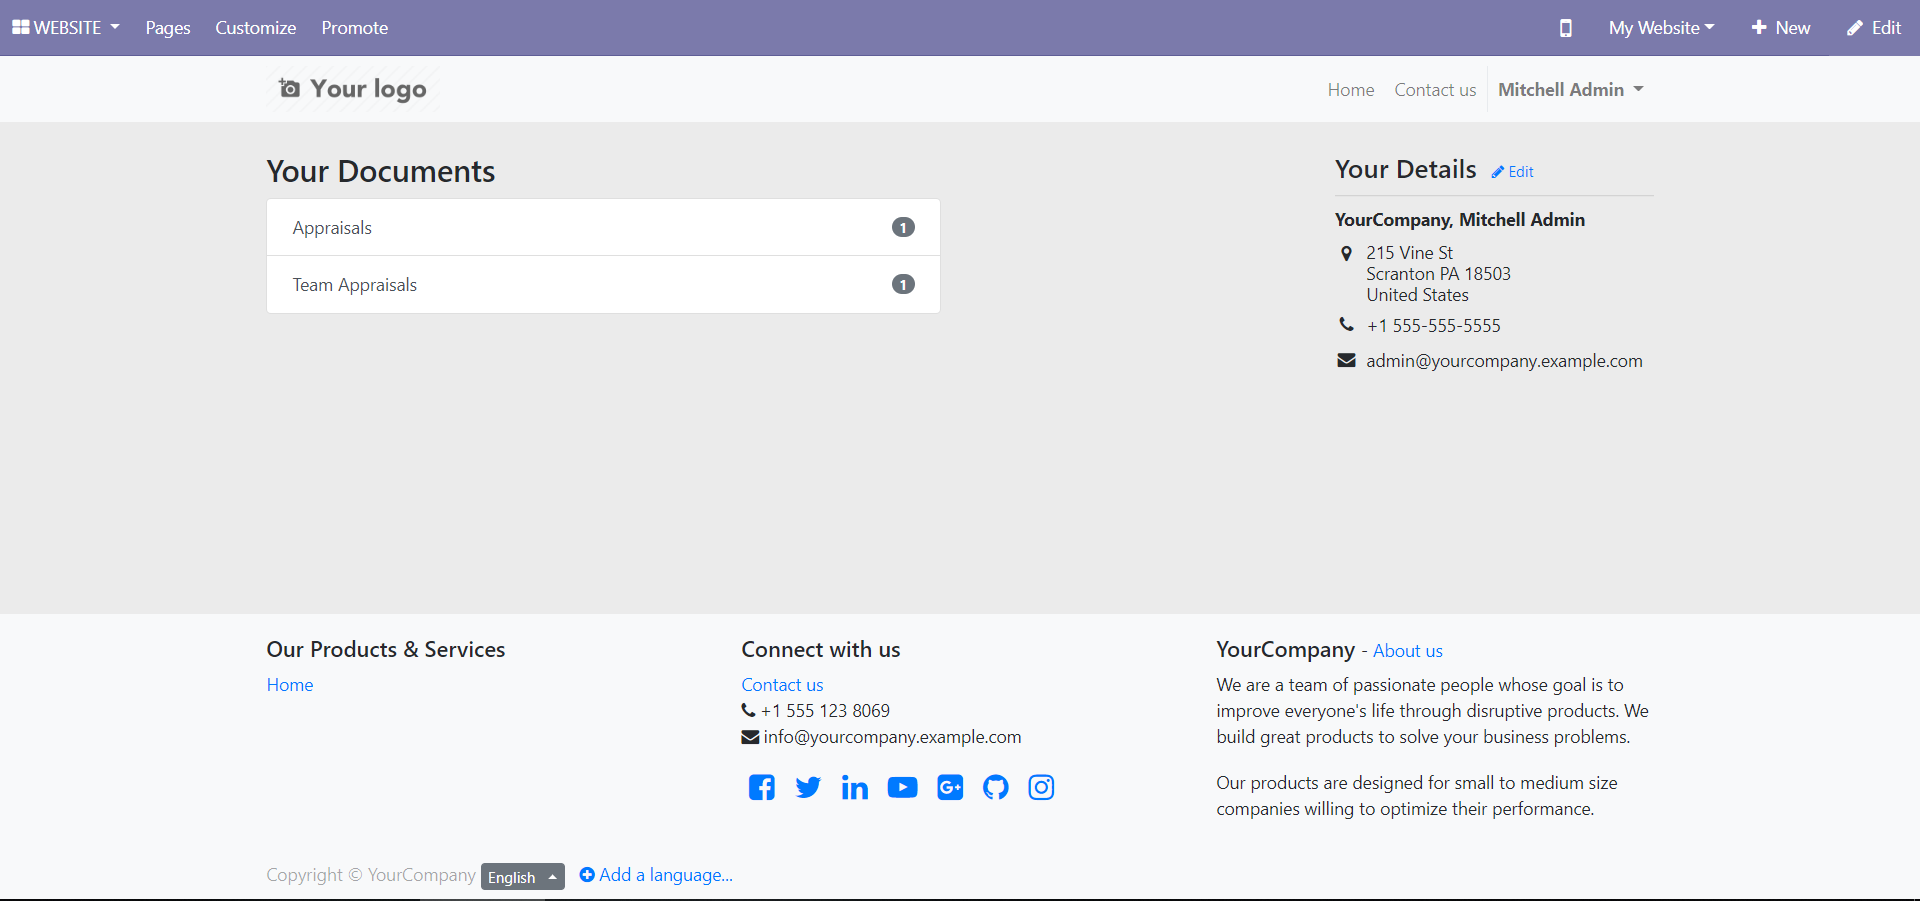Click the Your logo image
The image size is (1920, 901).
coord(353,89)
